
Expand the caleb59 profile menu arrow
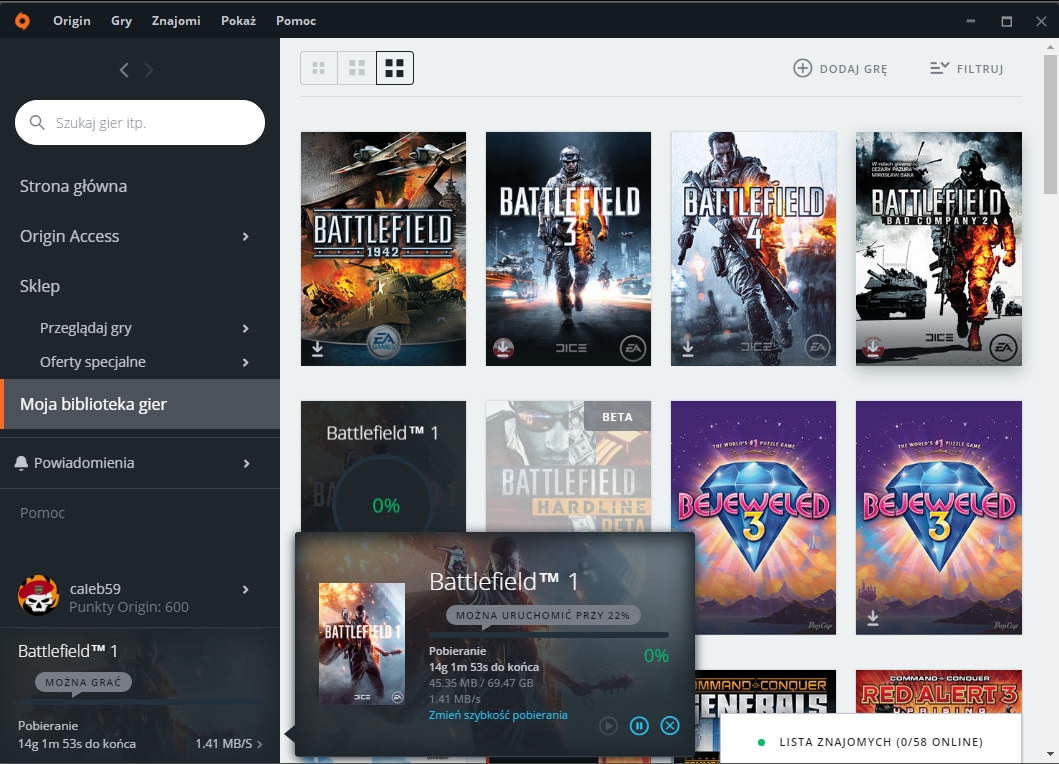point(246,590)
